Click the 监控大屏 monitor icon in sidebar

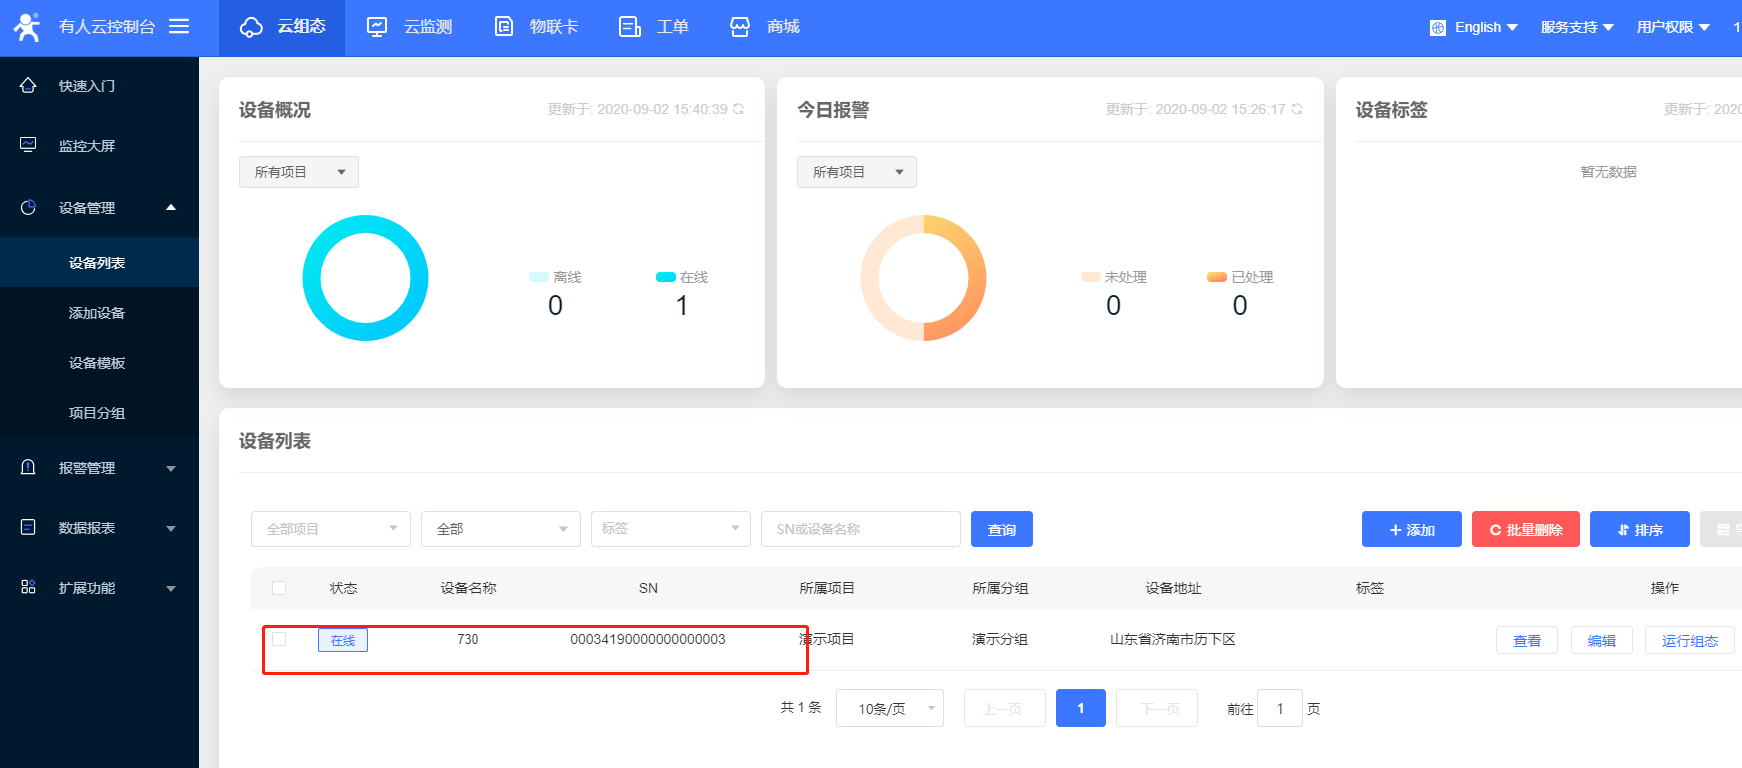[28, 145]
